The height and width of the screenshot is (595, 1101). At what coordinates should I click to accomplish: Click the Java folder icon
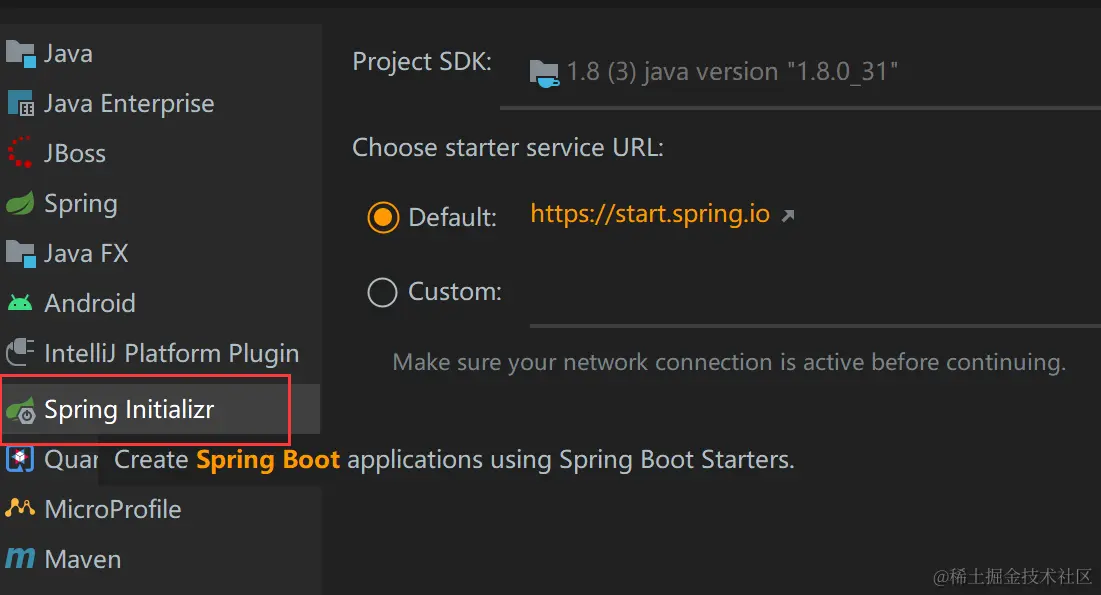coord(20,53)
